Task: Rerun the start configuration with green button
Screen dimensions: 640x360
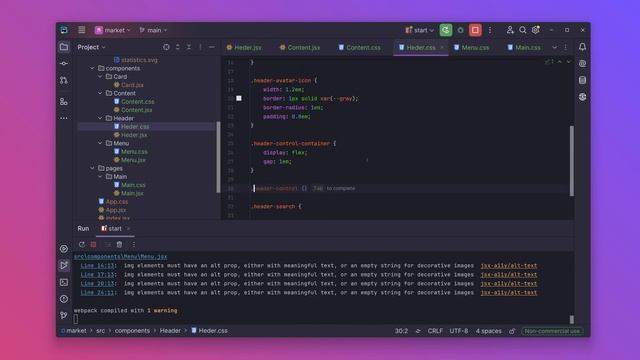Action: (446, 30)
